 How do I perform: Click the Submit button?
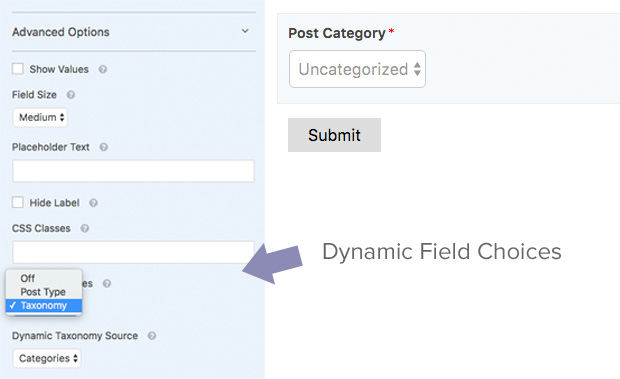(335, 135)
